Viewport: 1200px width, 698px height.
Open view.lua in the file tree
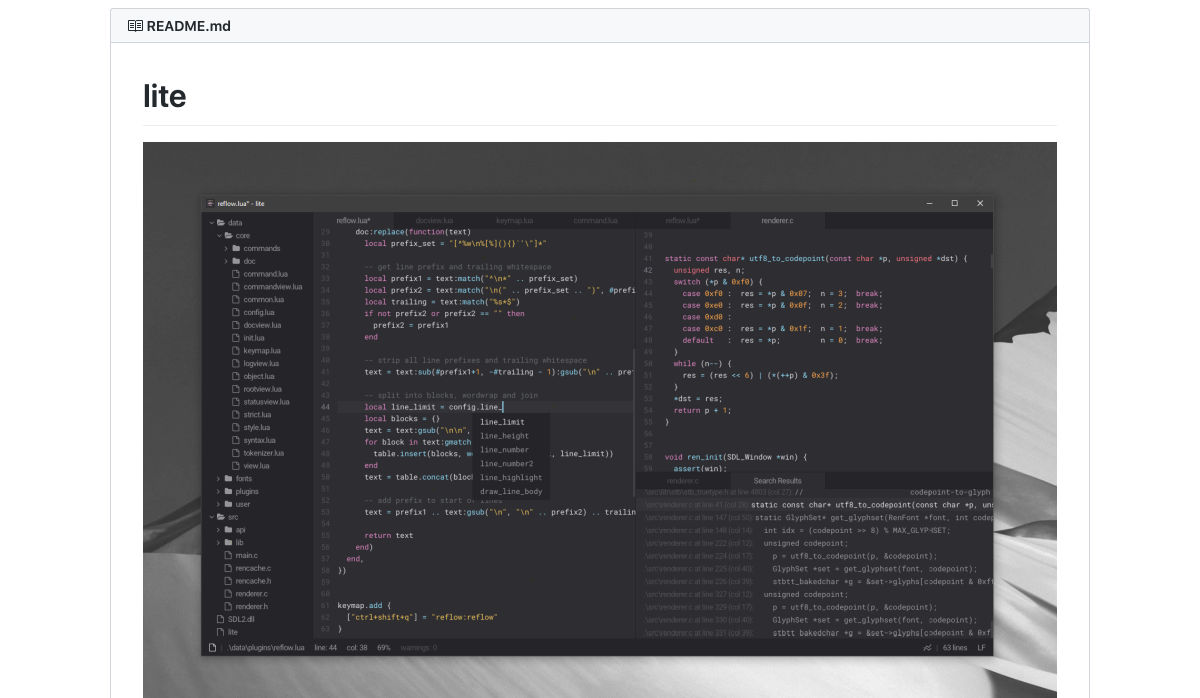tap(256, 466)
